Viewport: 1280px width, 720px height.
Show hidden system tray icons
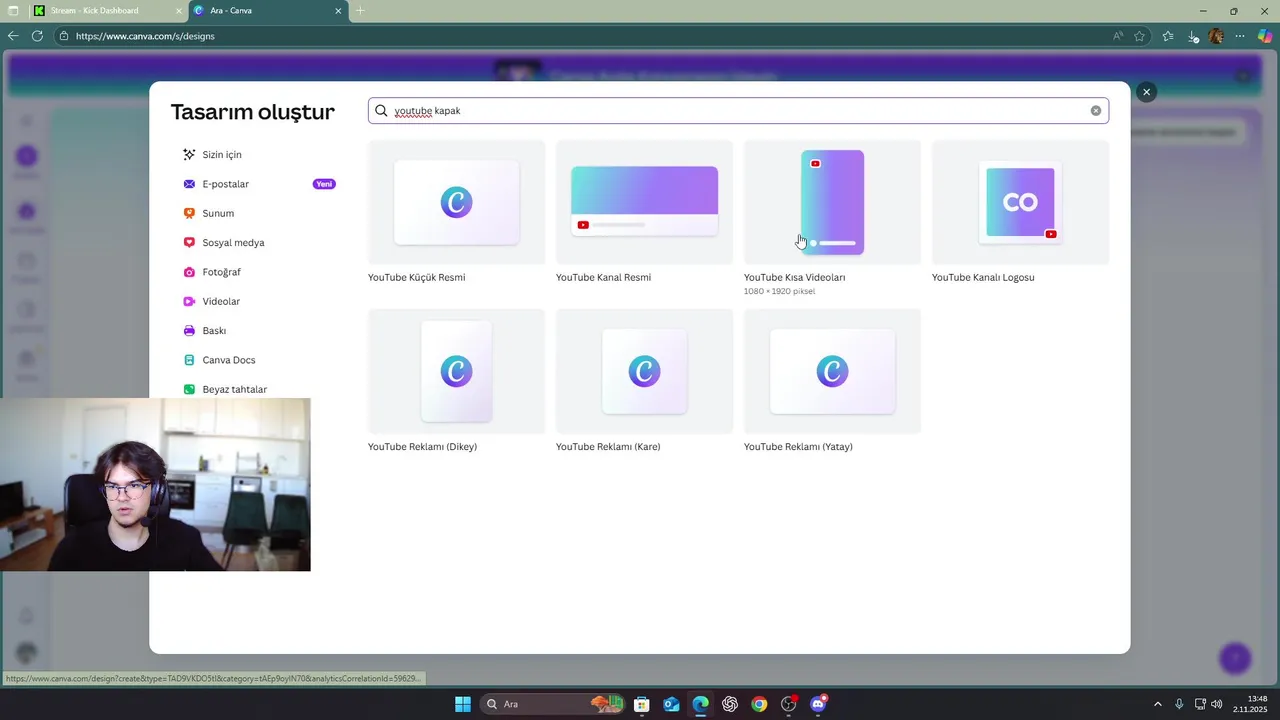pyautogui.click(x=1158, y=704)
